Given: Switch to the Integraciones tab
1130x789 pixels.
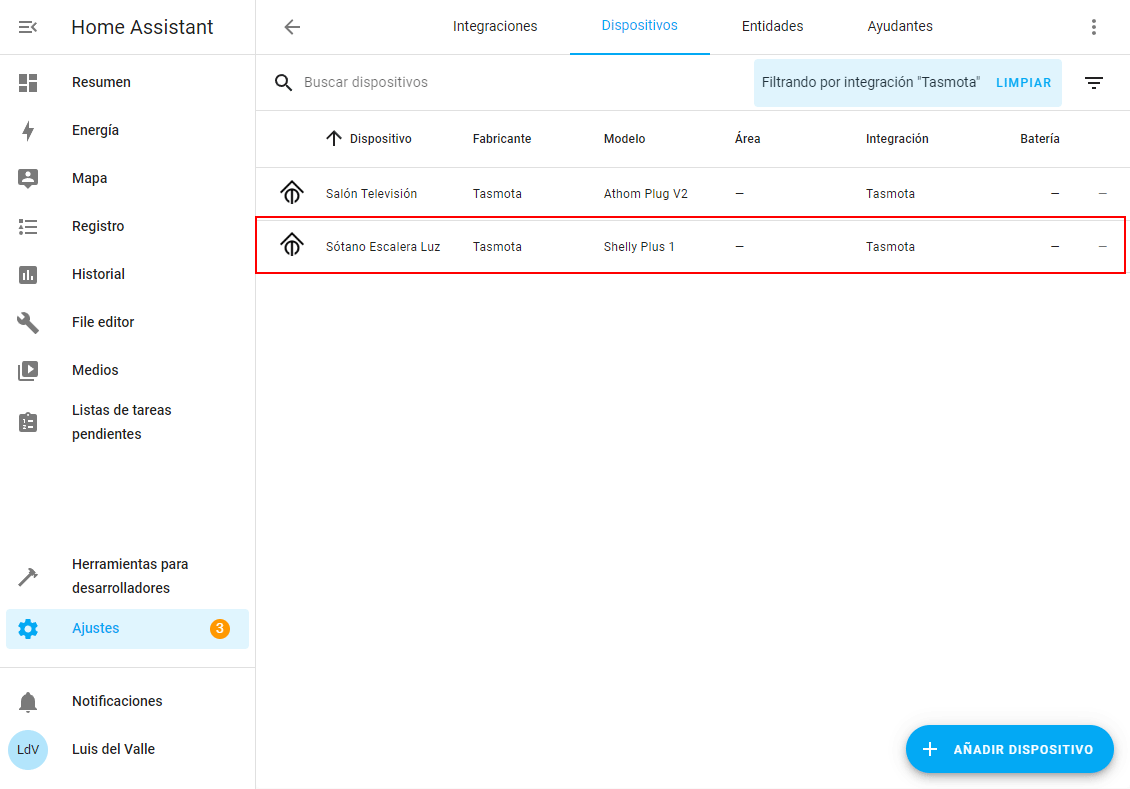Looking at the screenshot, I should point(495,26).
